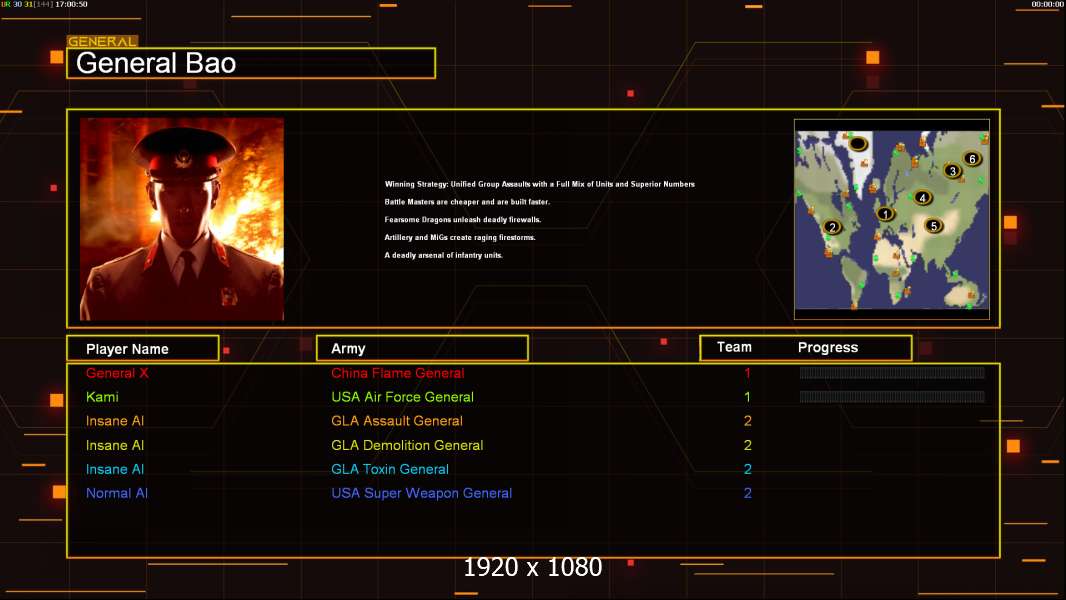The image size is (1066, 600).
Task: Select Insane AI with GLA Assault General
Action: coord(115,421)
